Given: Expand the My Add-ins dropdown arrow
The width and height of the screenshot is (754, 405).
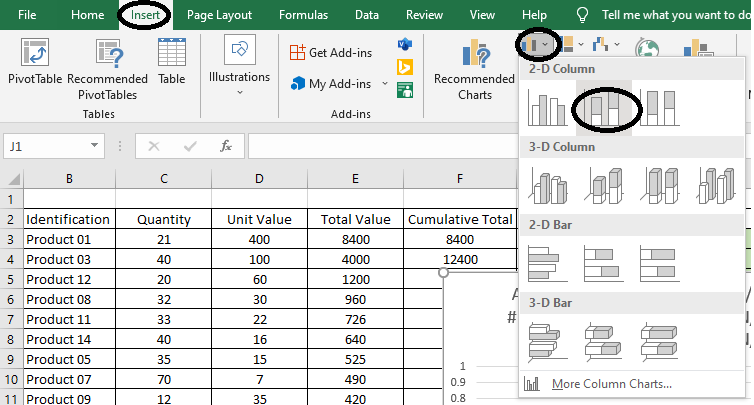Looking at the screenshot, I should pyautogui.click(x=385, y=84).
